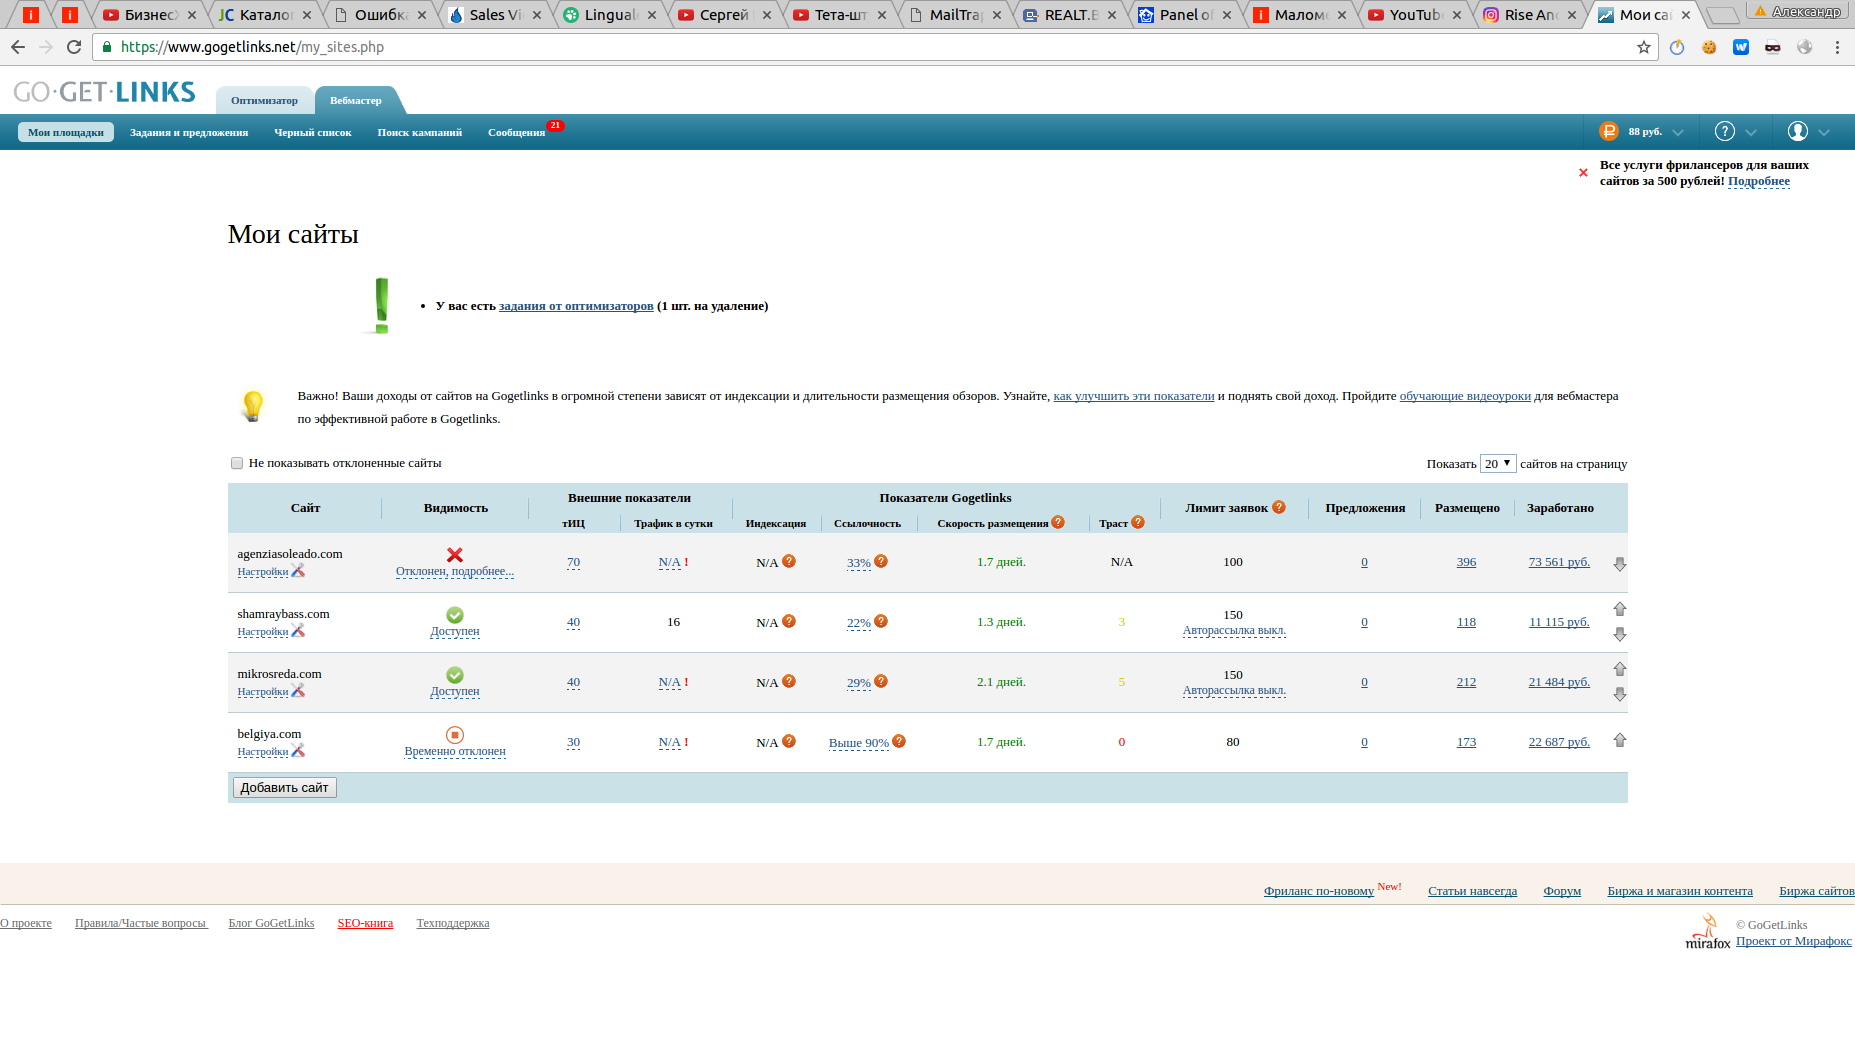Image resolution: width=1855 pixels, height=1056 pixels.
Task: Open the help question mark icon in header
Action: point(1725,131)
